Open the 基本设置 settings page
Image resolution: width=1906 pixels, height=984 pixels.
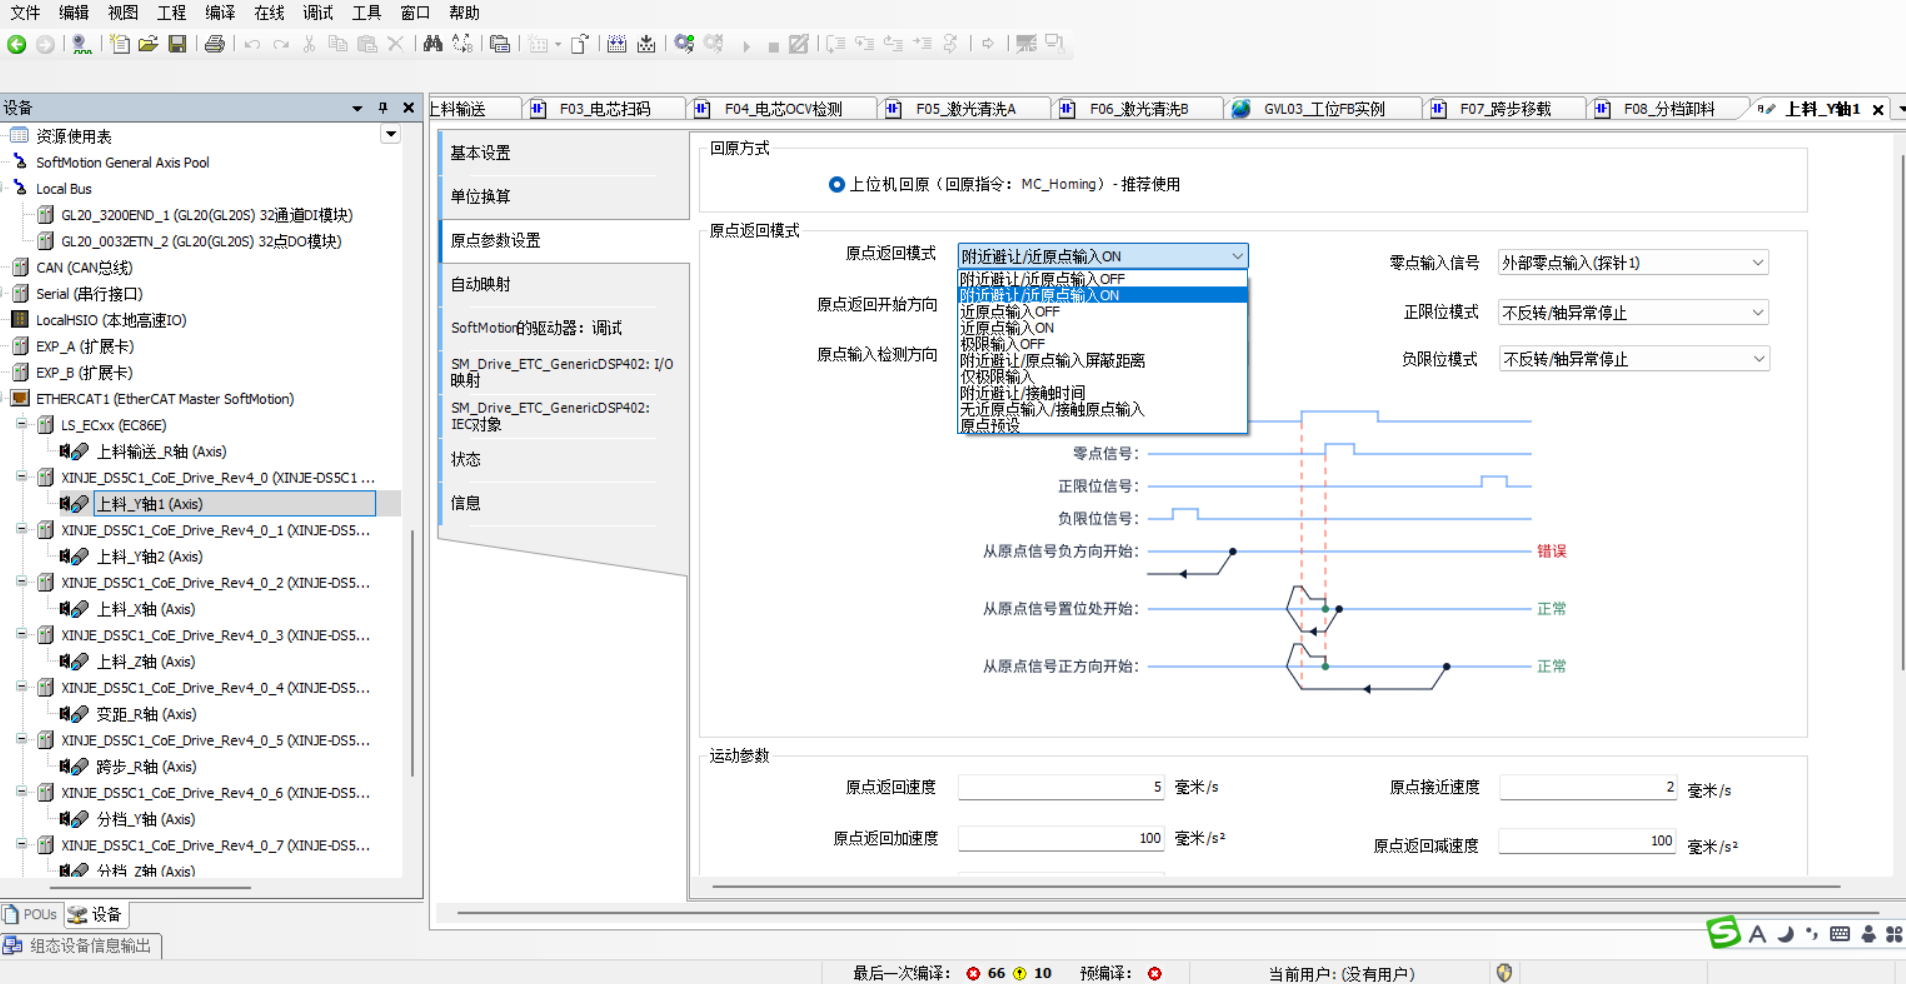coord(481,153)
